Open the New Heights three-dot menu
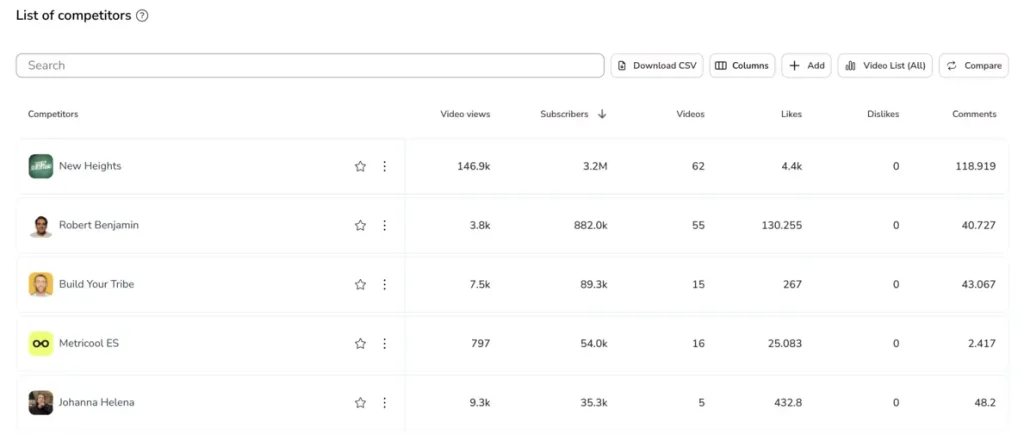This screenshot has width=1024, height=441. click(x=385, y=166)
